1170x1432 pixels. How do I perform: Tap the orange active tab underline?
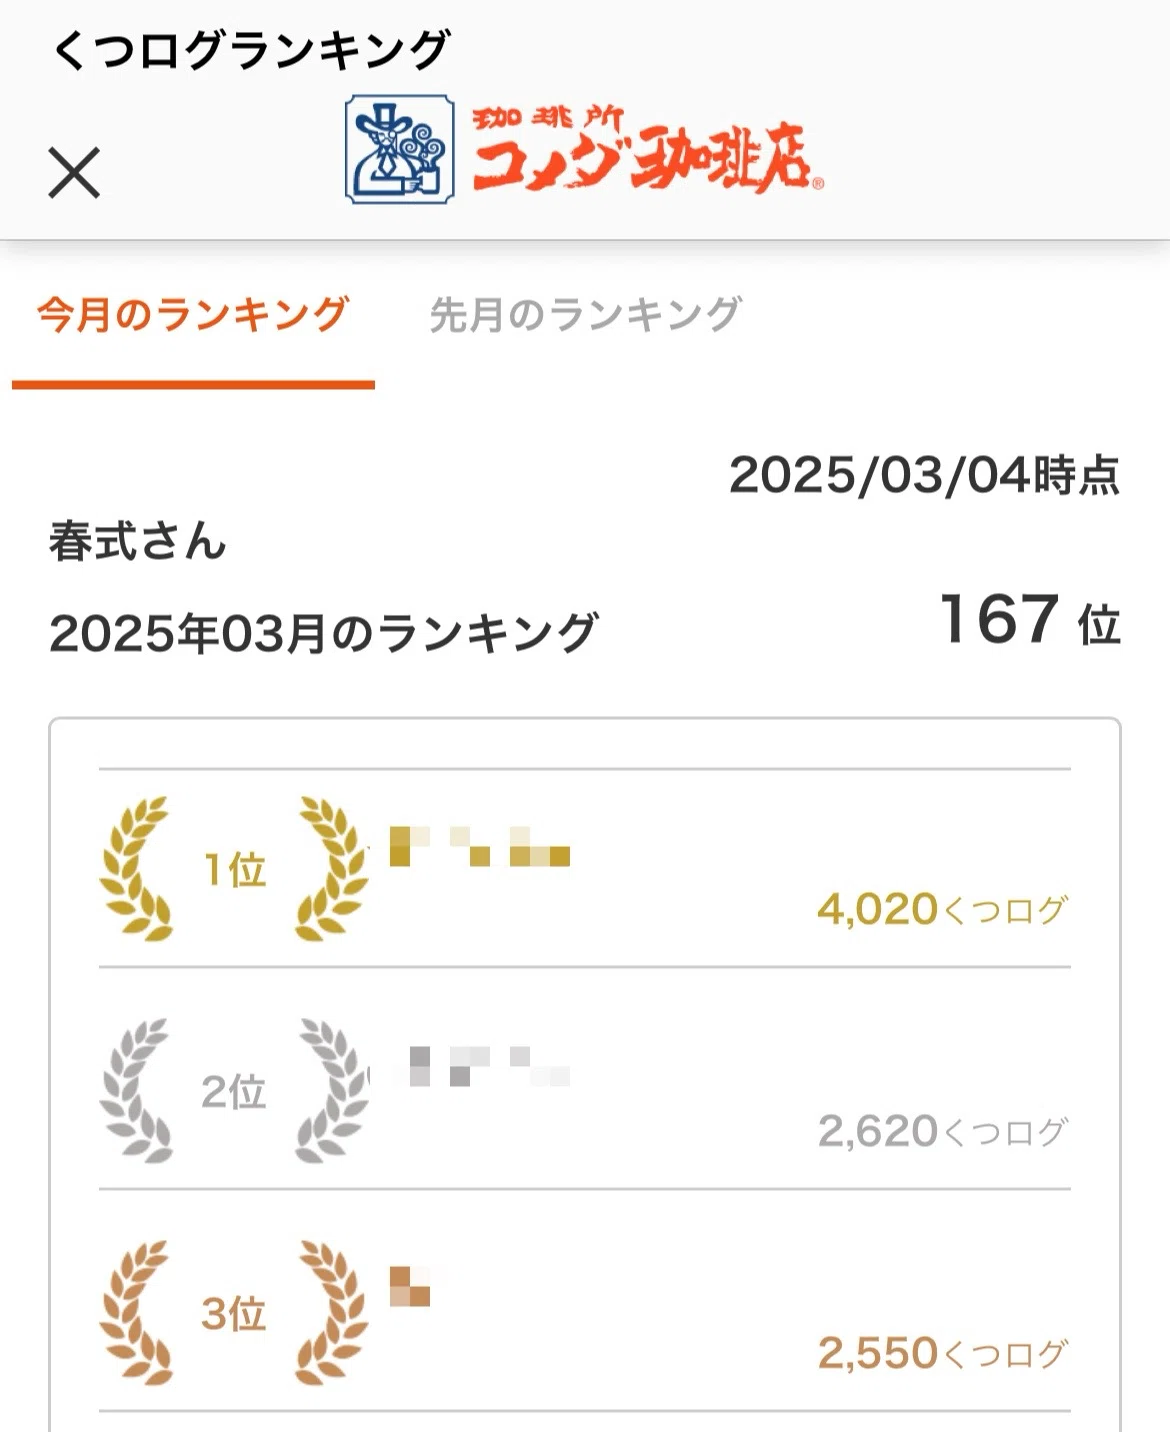(193, 384)
